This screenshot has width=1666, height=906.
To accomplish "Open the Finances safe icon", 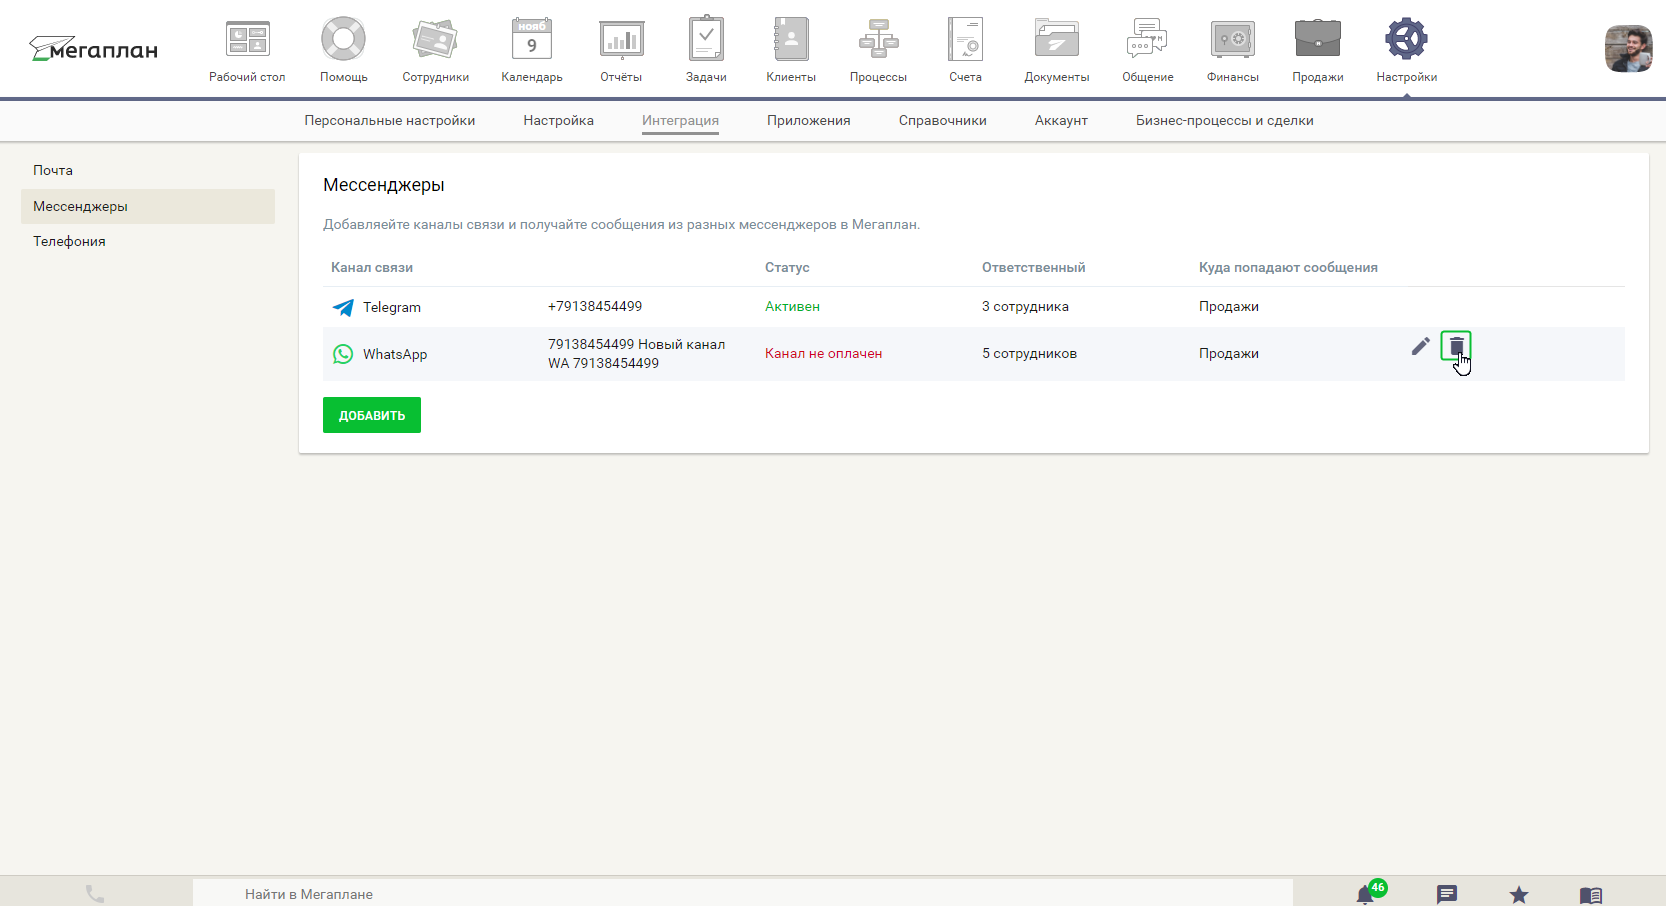I will tap(1232, 40).
